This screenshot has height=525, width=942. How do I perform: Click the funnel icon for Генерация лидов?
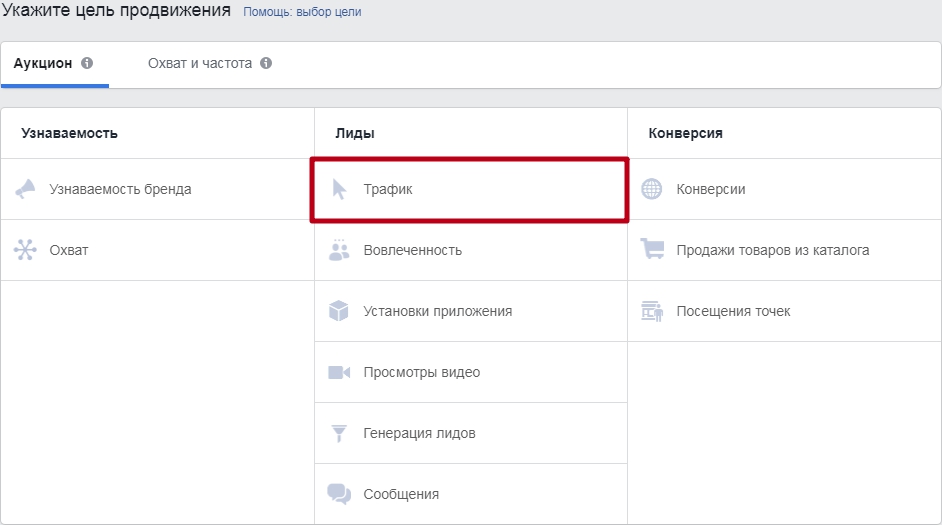tap(339, 433)
